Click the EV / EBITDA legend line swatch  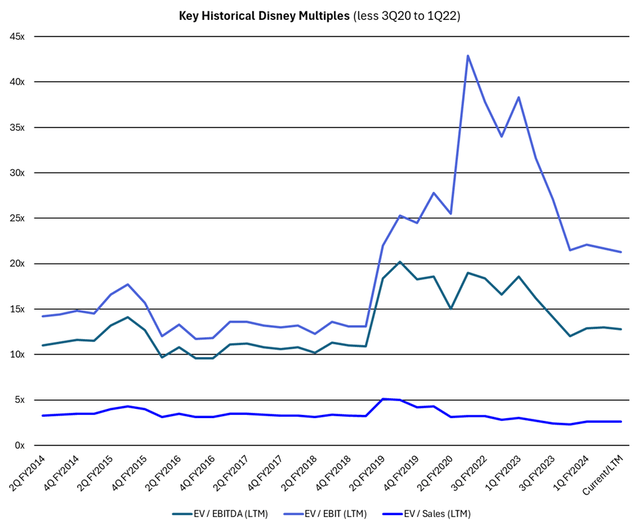click(x=182, y=514)
